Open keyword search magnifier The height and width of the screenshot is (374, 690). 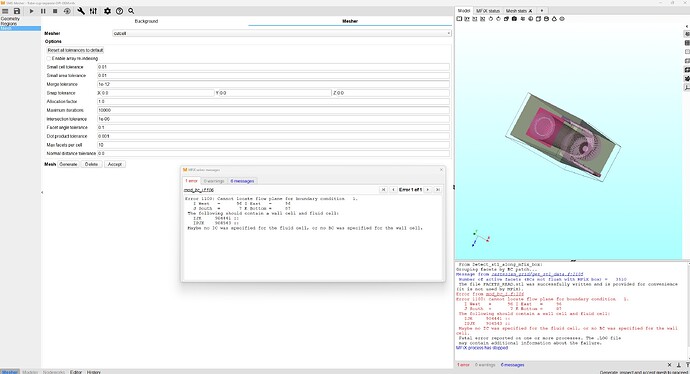(x=131, y=11)
